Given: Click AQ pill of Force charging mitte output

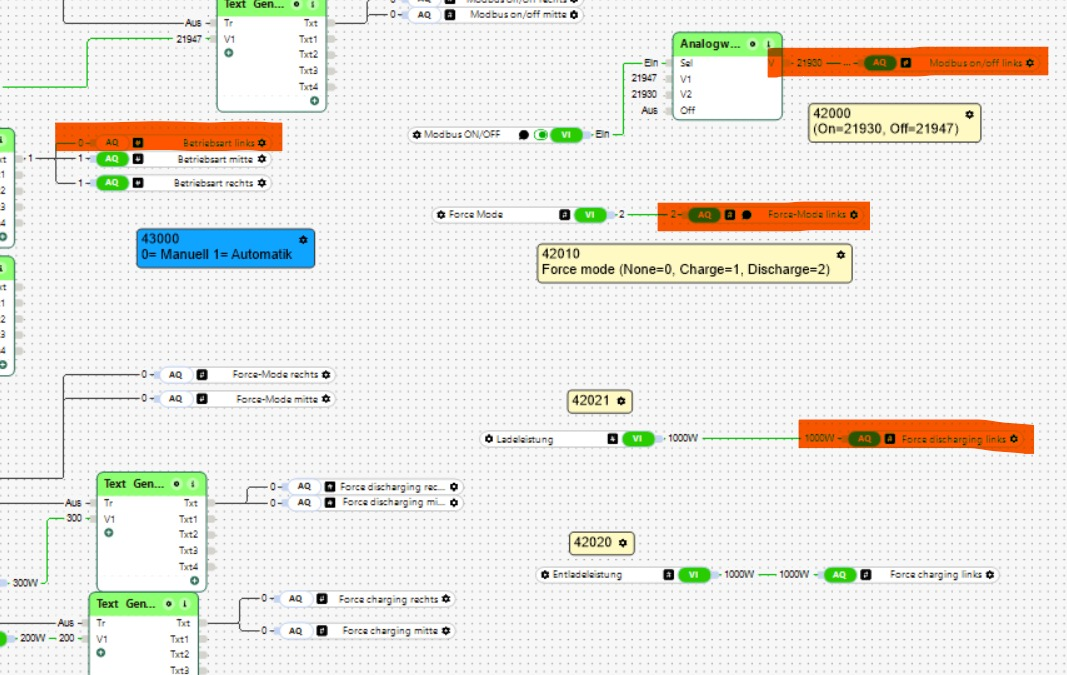Looking at the screenshot, I should (295, 631).
